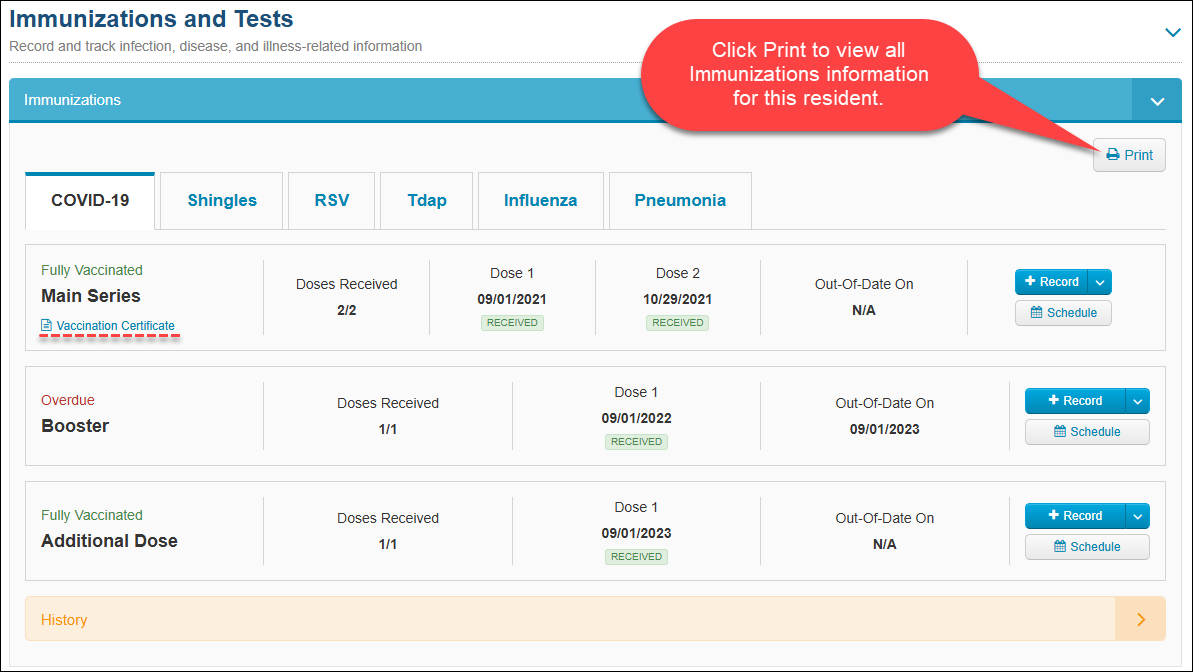Open the Influenza tab
This screenshot has width=1193, height=672.
click(x=540, y=201)
